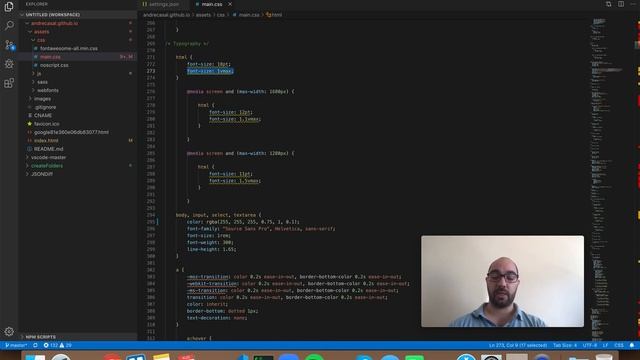Open index.html in the explorer
The height and width of the screenshot is (360, 640).
tap(46, 140)
